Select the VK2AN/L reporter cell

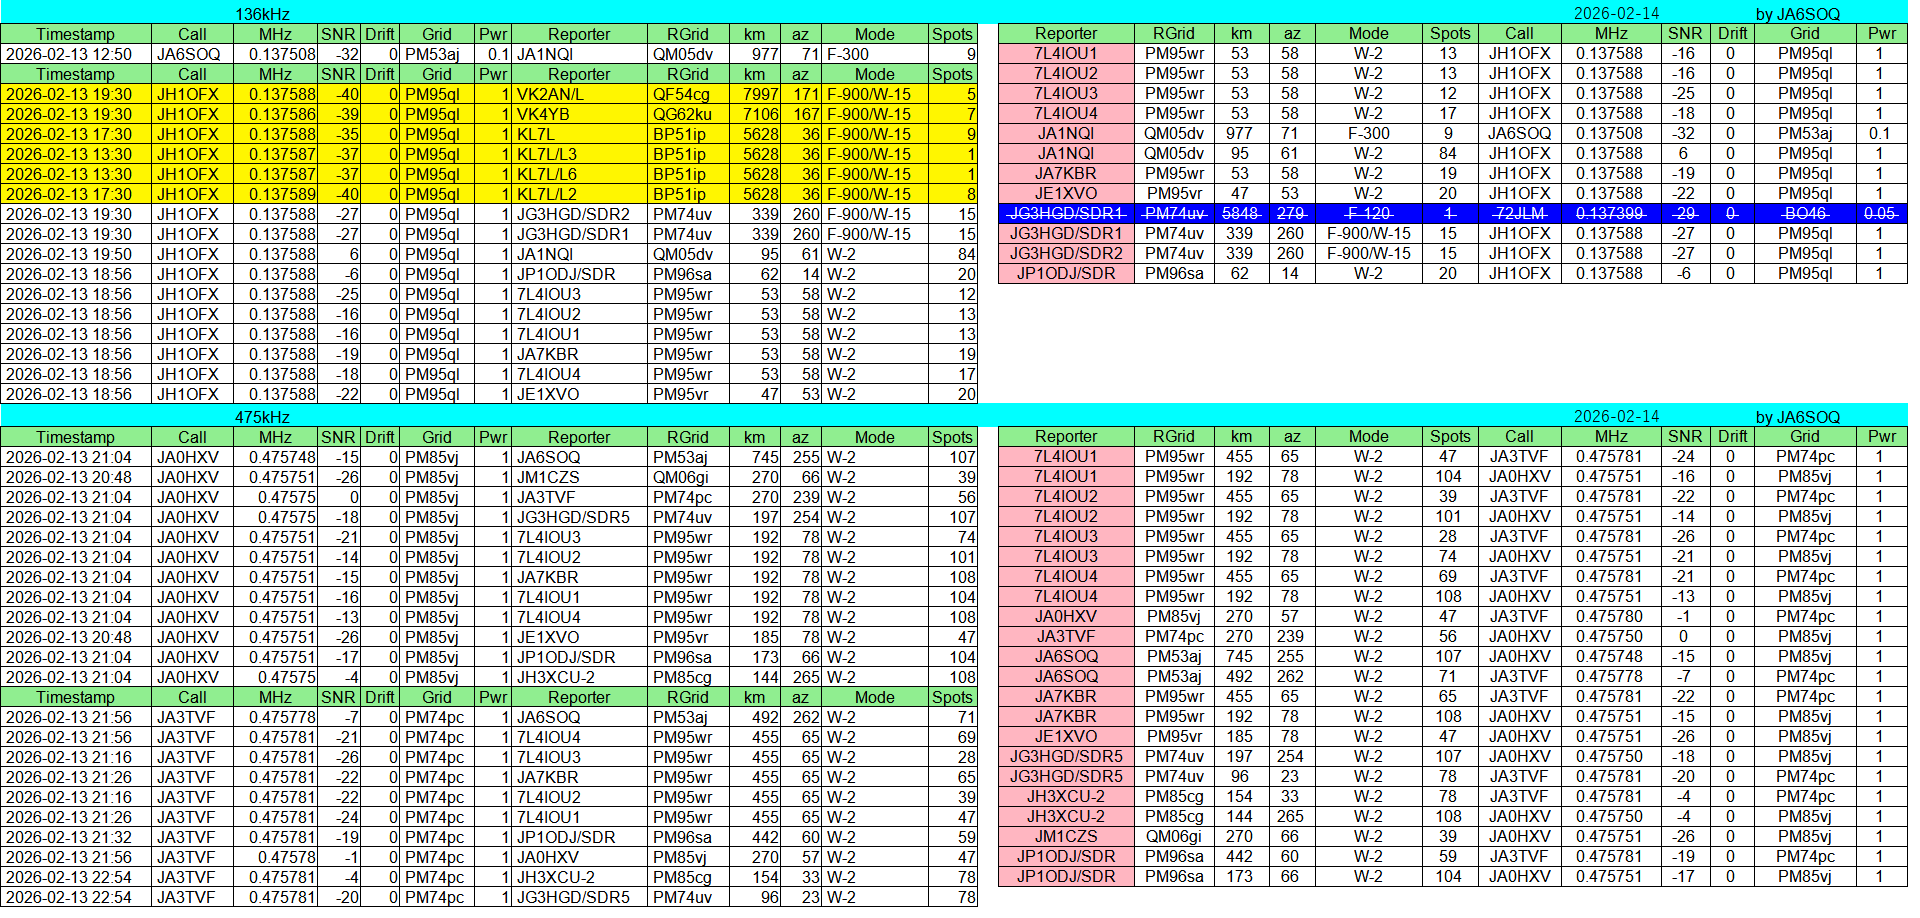(550, 94)
